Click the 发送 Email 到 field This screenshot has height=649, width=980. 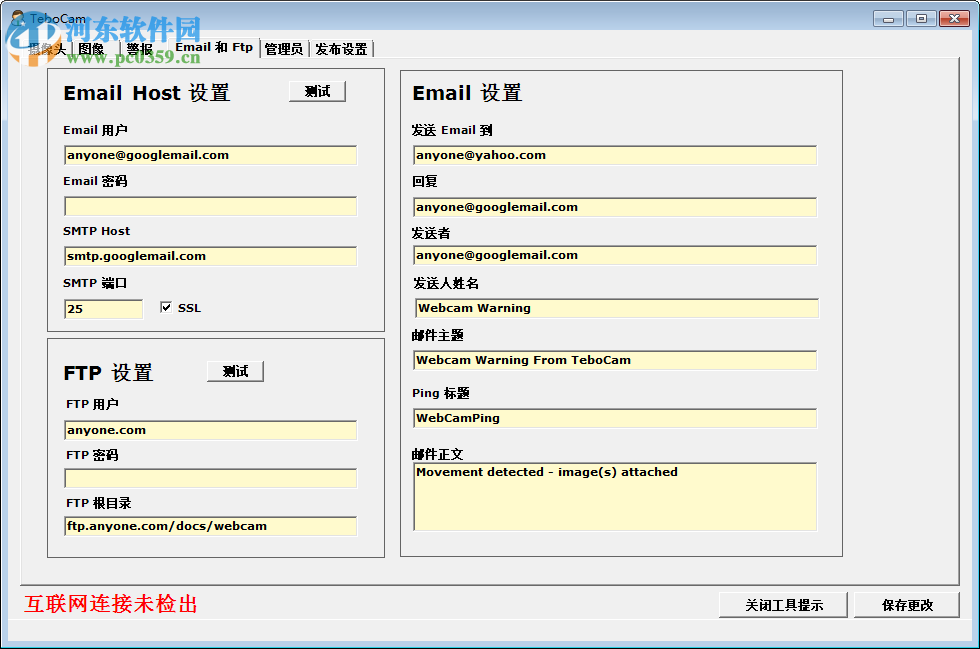615,155
